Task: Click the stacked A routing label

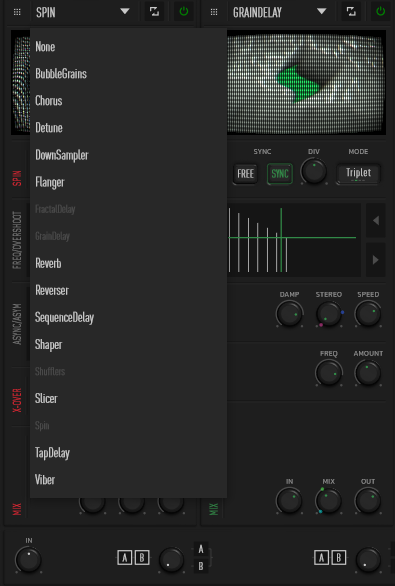Action: [201, 549]
